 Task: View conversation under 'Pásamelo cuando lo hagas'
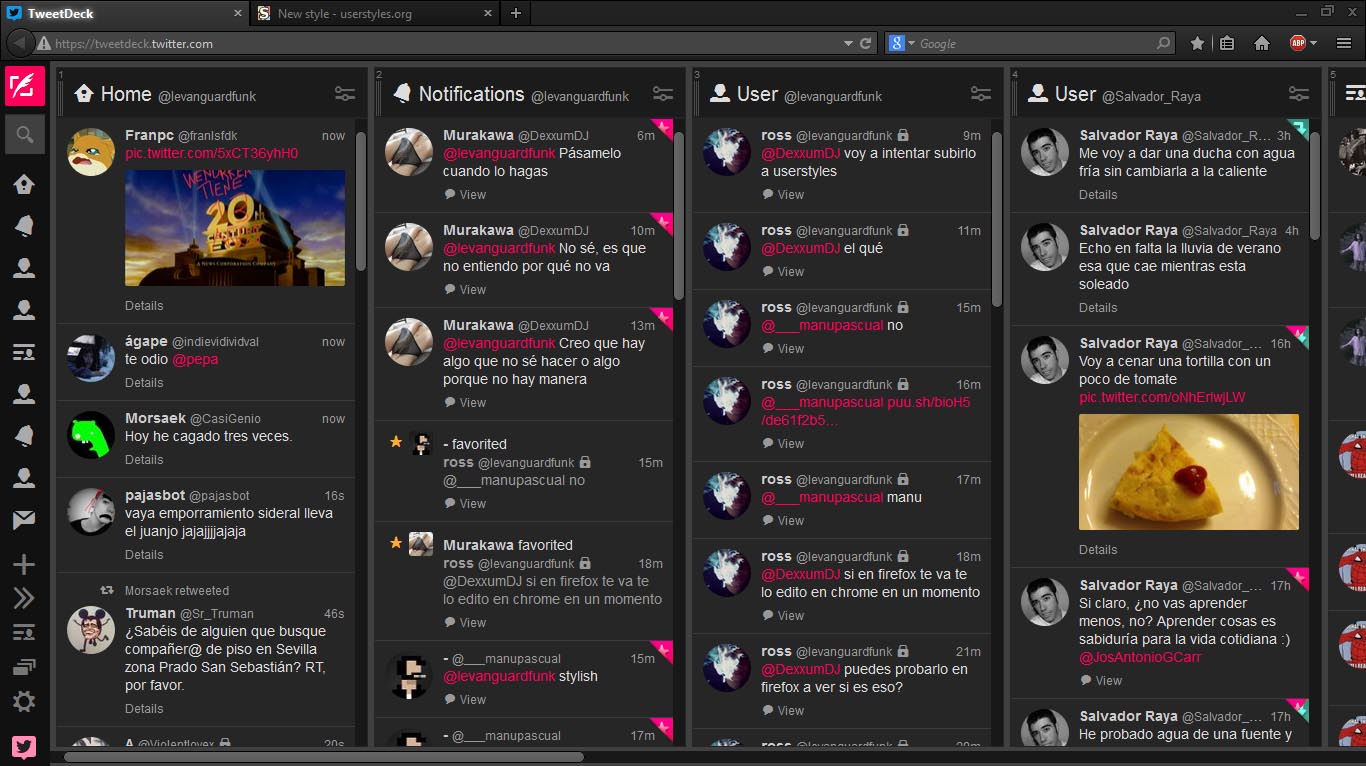(465, 195)
